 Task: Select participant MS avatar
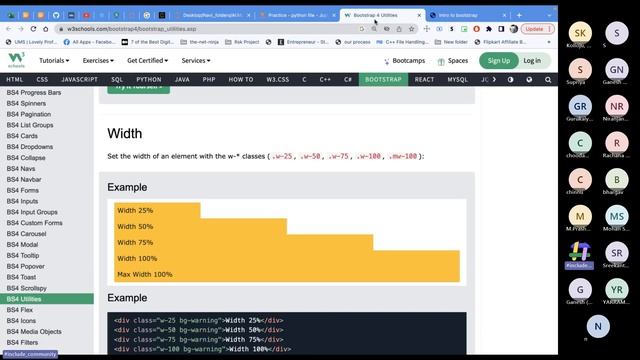click(616, 216)
